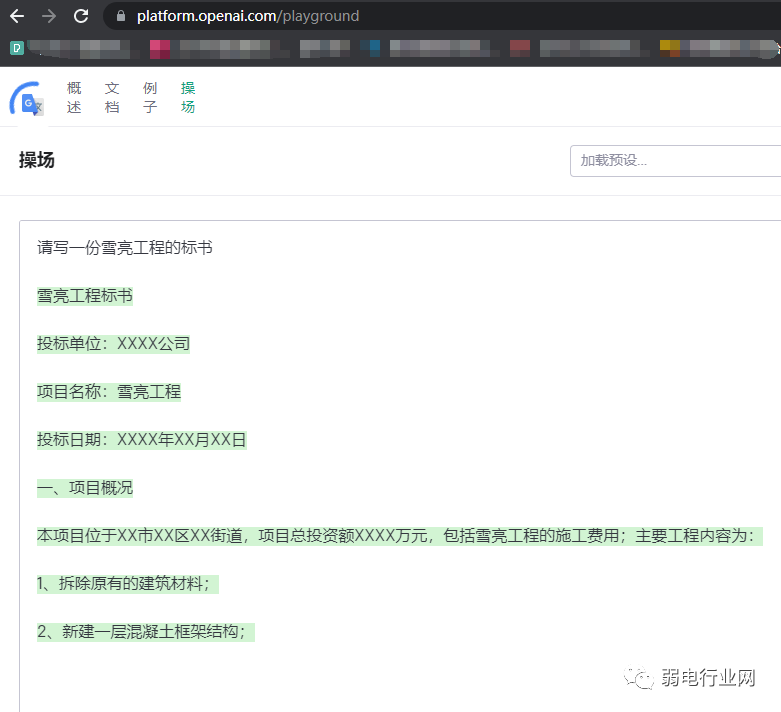Open the pink bookmark favicon
781x712 pixels.
[x=159, y=47]
